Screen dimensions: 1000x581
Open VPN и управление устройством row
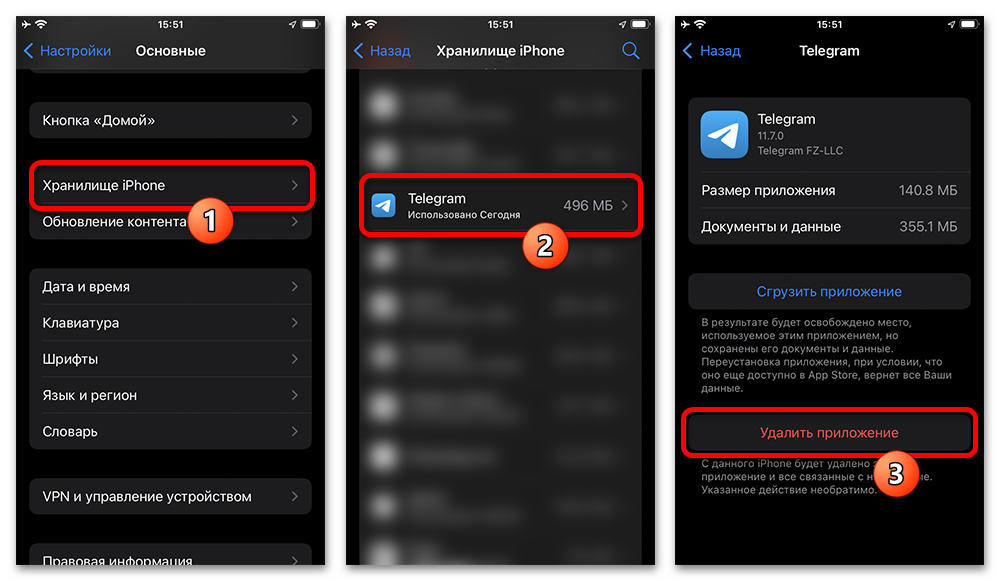coord(170,496)
